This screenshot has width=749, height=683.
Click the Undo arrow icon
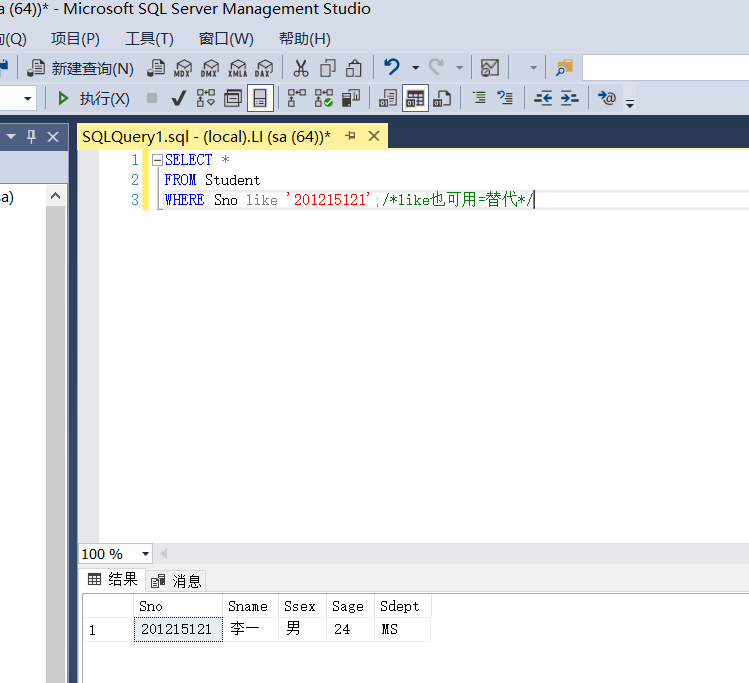point(392,67)
